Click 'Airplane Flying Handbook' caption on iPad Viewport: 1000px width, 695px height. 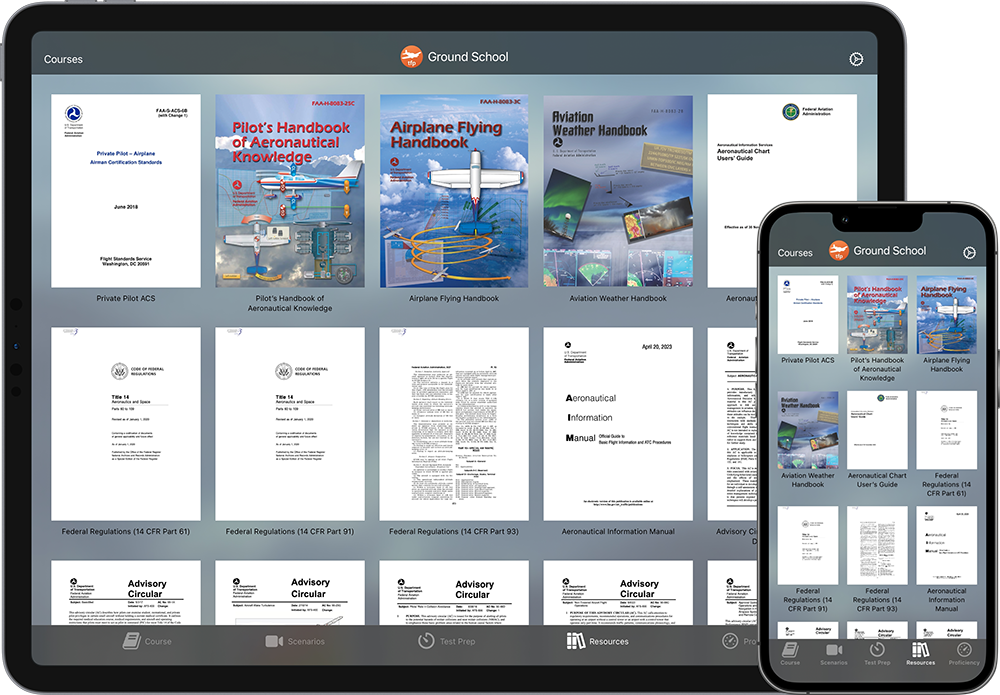[x=454, y=298]
